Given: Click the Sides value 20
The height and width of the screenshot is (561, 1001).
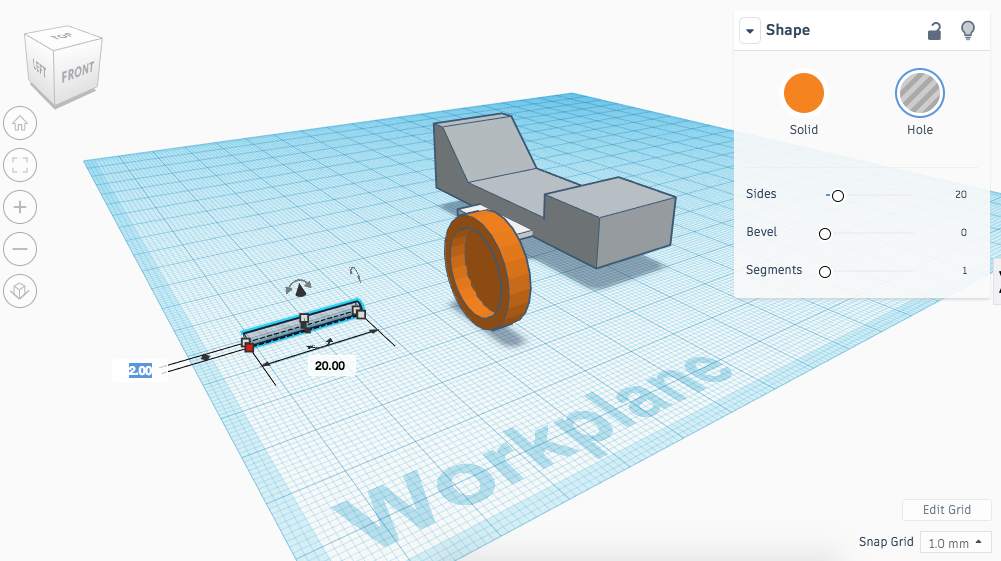Looking at the screenshot, I should (960, 195).
